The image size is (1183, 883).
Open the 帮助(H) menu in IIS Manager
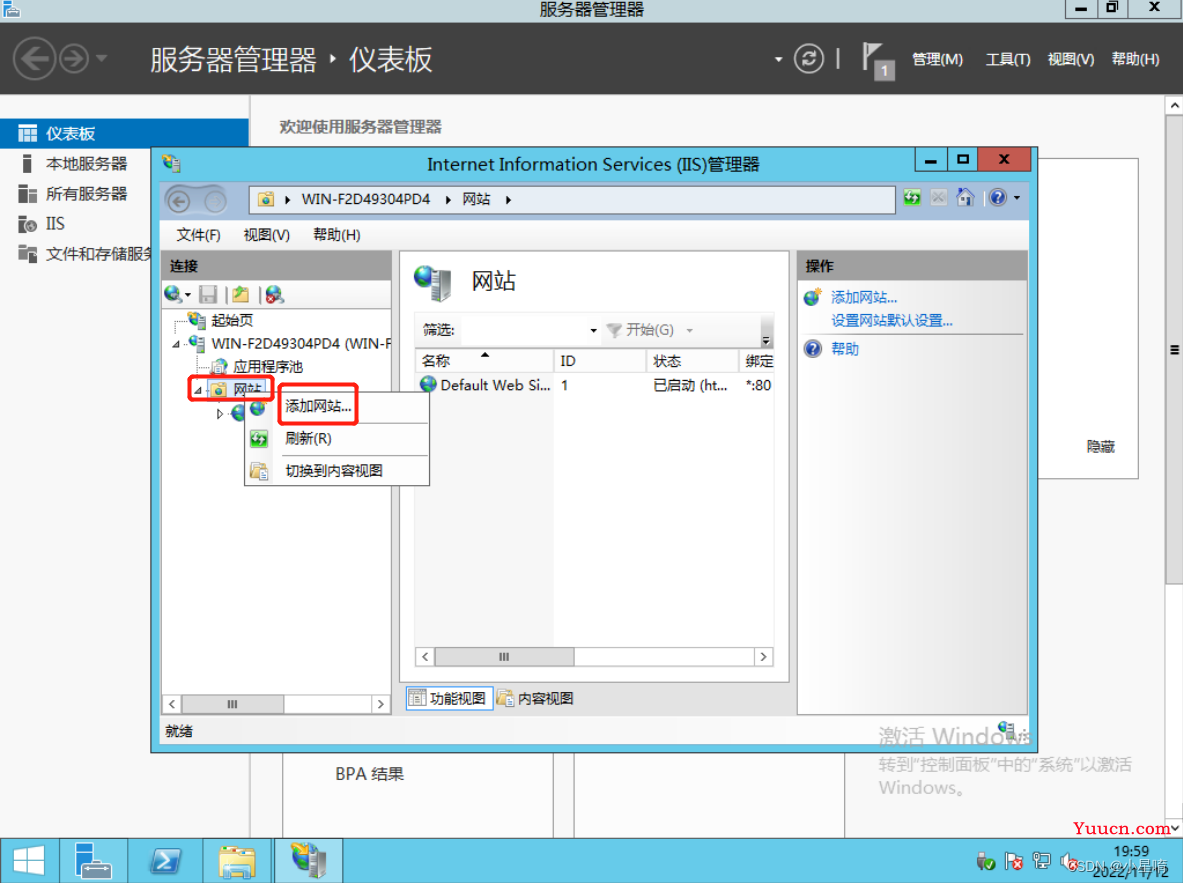tap(336, 235)
